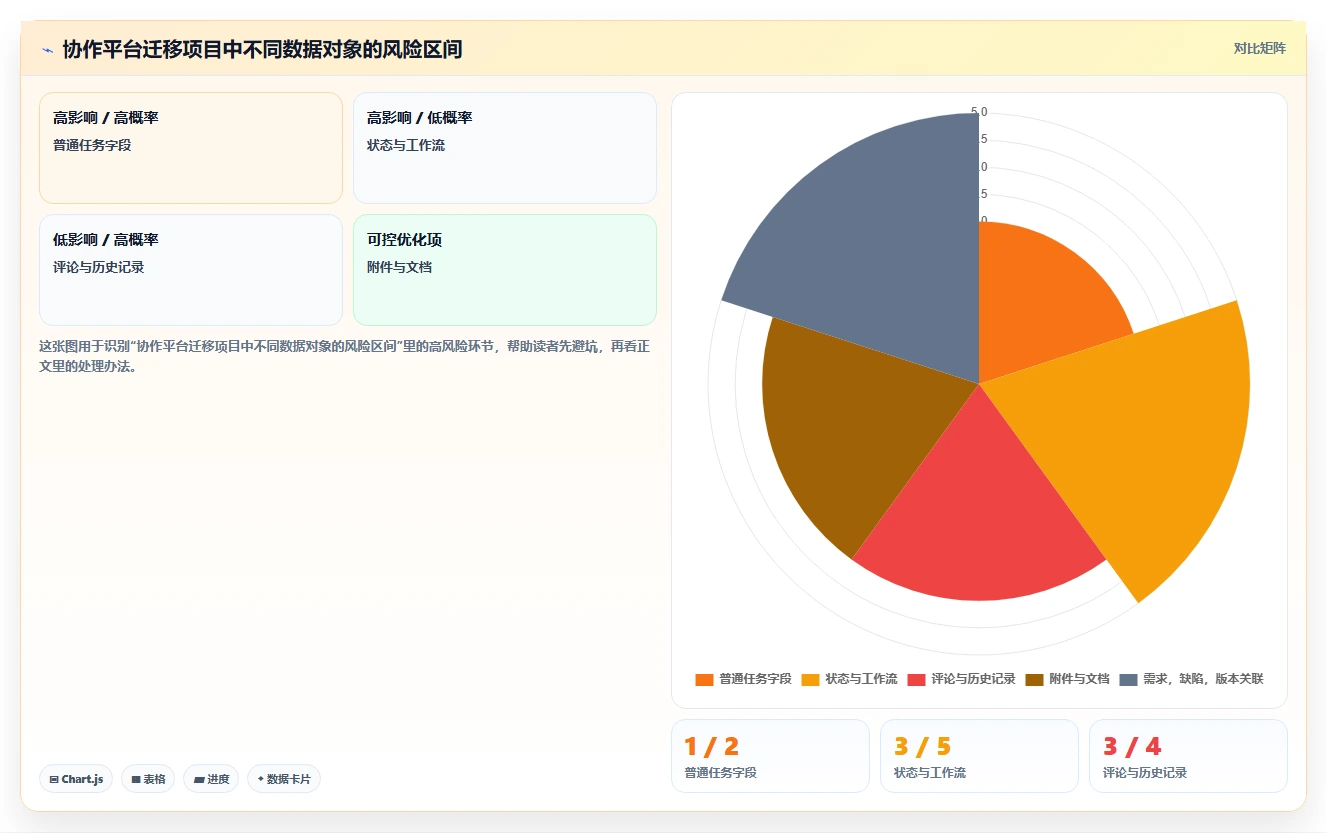
Task: Click the 进度 tag chip
Action: (x=211, y=779)
